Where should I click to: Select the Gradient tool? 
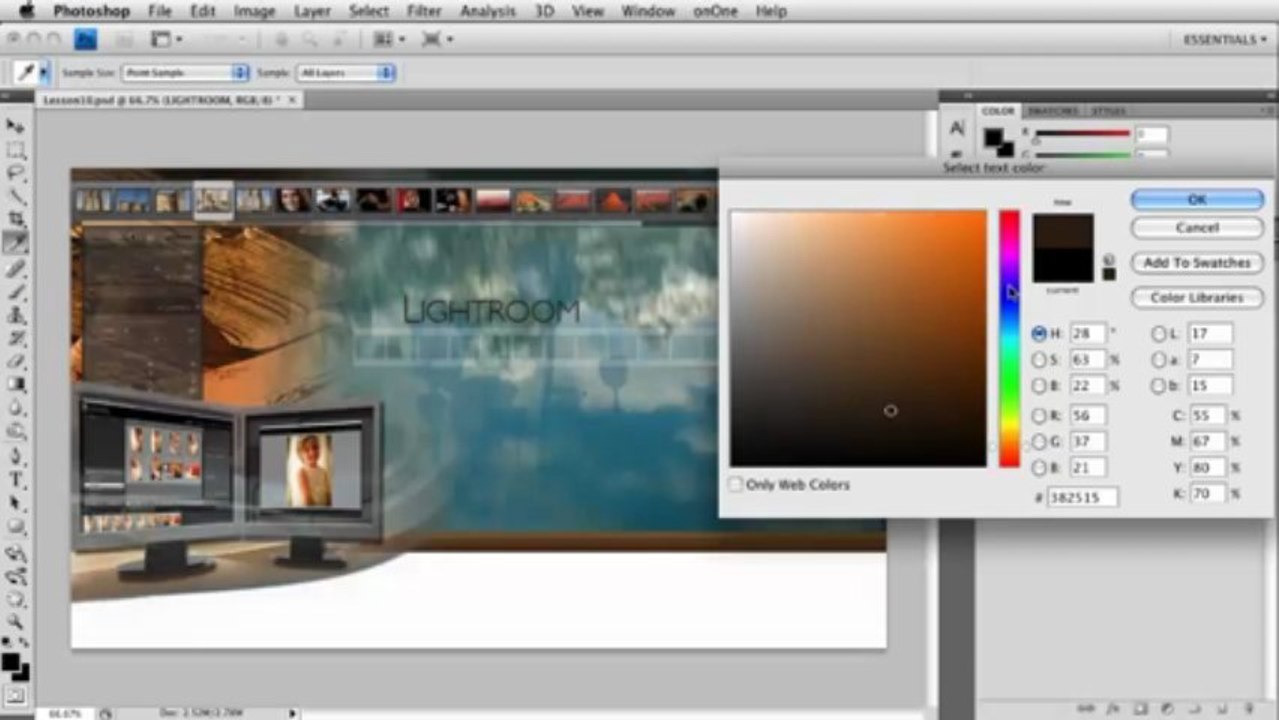[15, 384]
